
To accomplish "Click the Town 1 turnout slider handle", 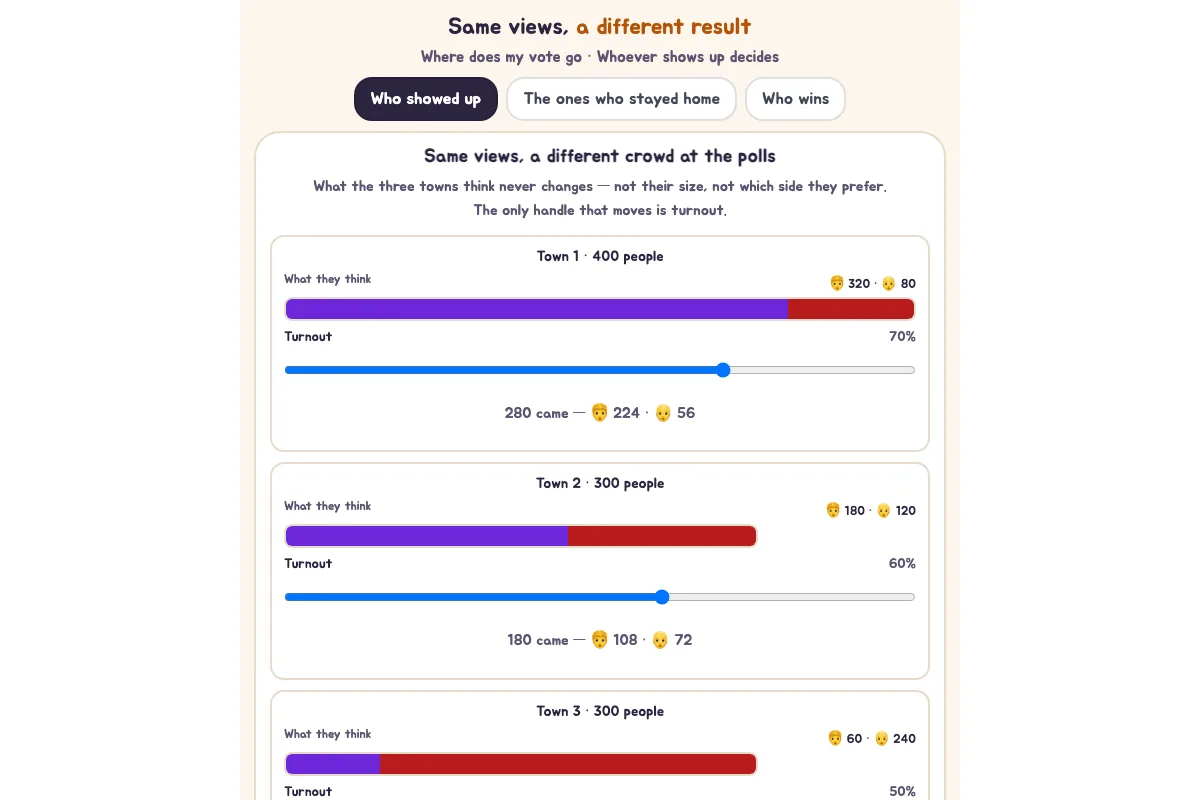I will tap(723, 370).
